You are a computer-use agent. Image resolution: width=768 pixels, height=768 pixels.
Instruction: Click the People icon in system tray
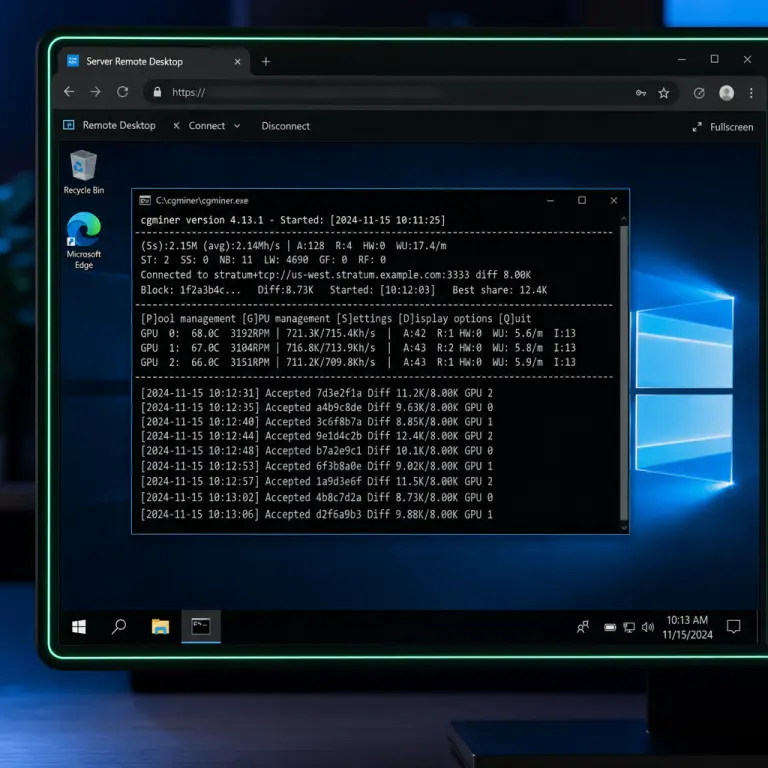[x=583, y=627]
